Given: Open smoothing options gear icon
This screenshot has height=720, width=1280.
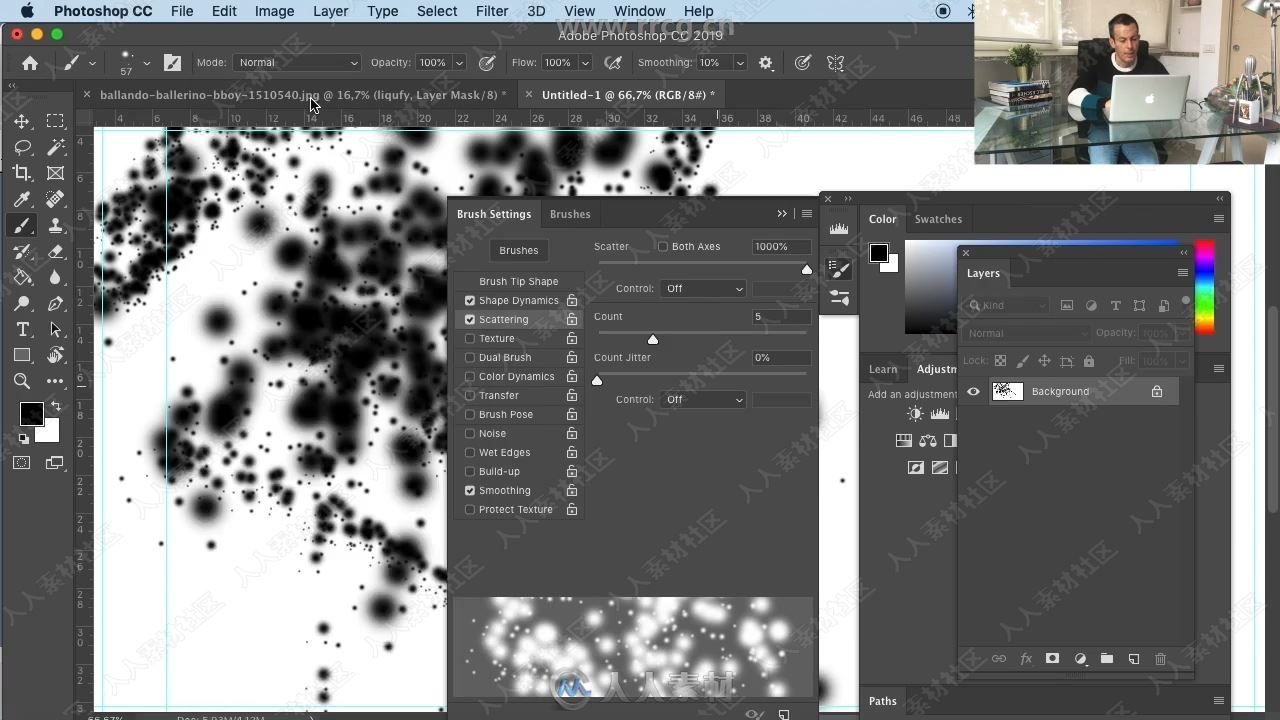Looking at the screenshot, I should [x=766, y=62].
